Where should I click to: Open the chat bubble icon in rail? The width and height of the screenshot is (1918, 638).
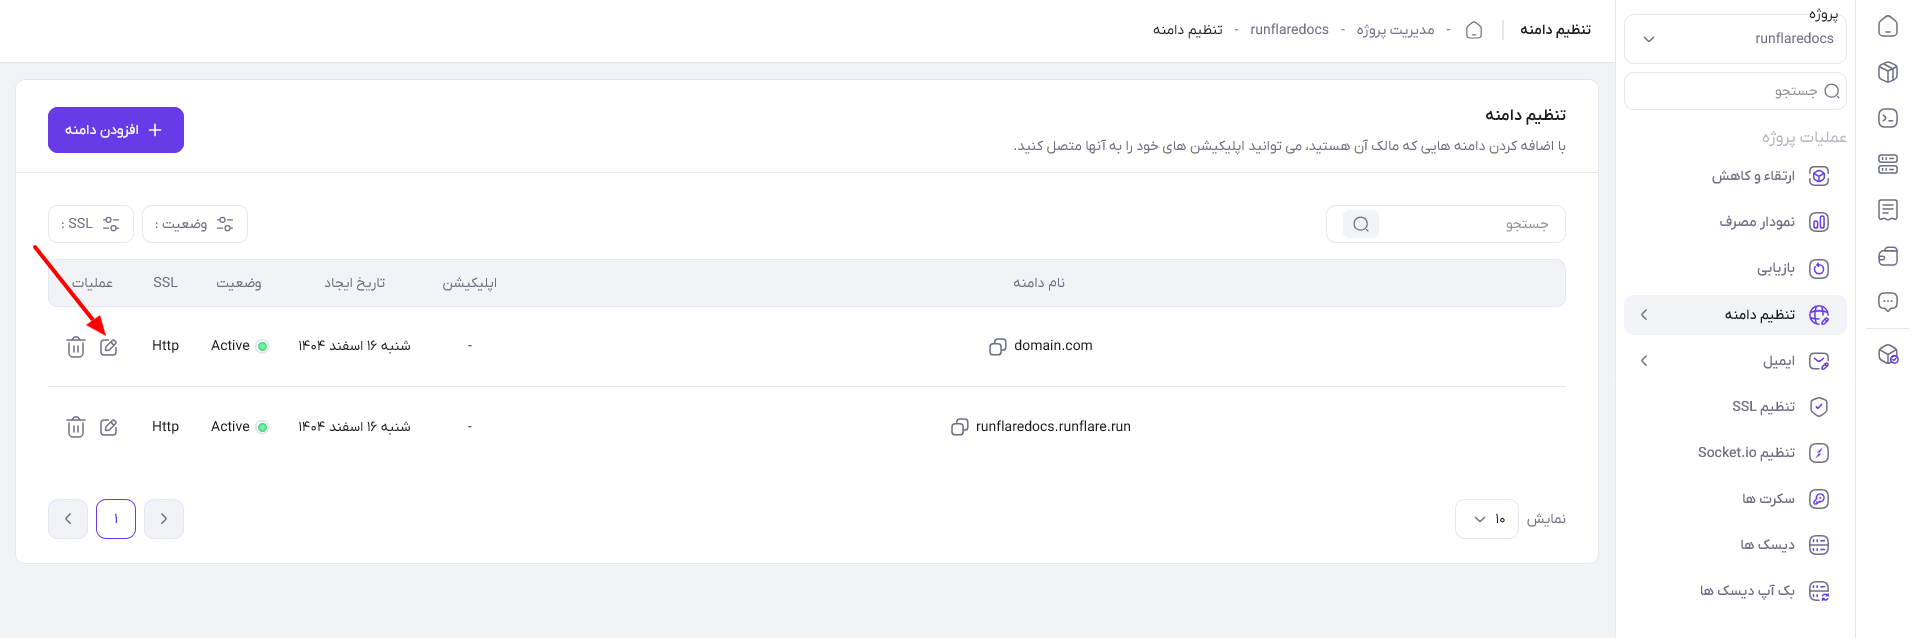coord(1888,302)
